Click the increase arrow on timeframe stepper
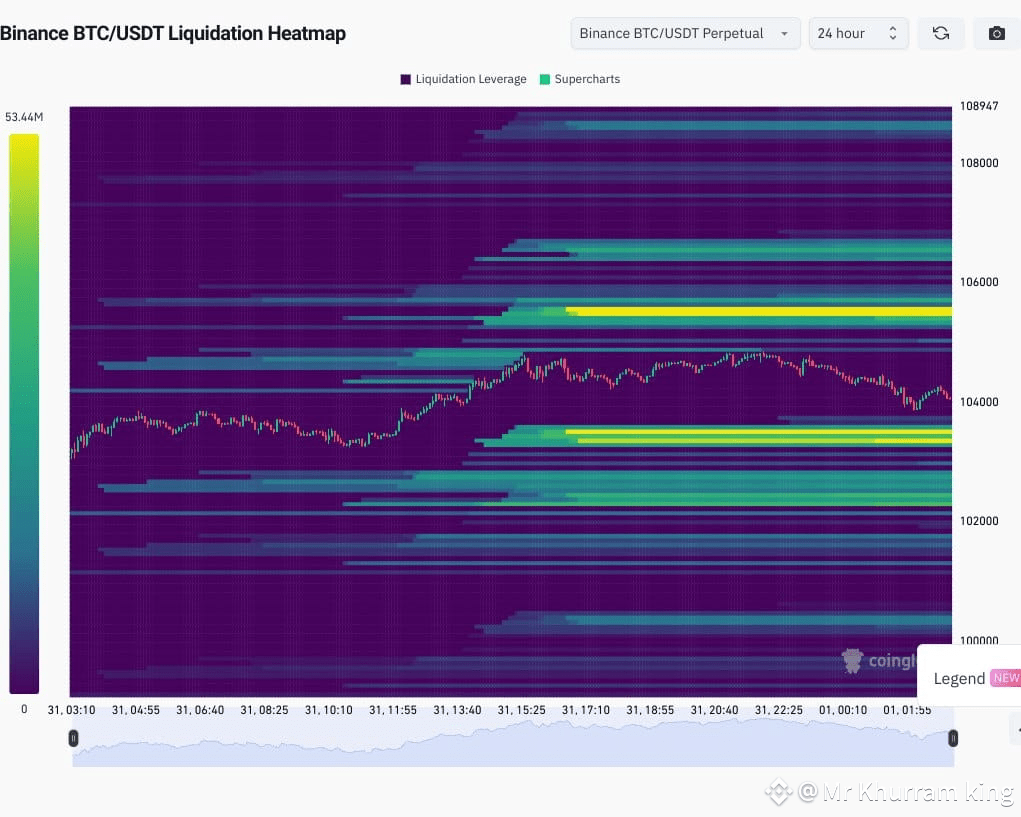Image resolution: width=1021 pixels, height=817 pixels. (x=893, y=28)
